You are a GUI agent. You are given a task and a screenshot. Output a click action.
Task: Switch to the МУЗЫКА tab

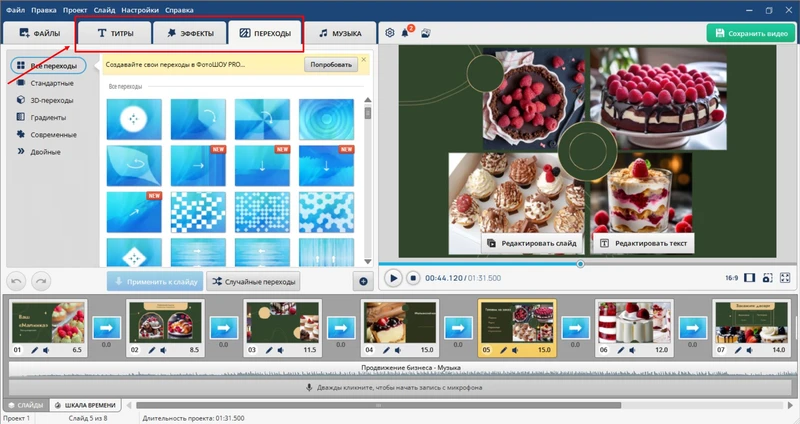[340, 33]
